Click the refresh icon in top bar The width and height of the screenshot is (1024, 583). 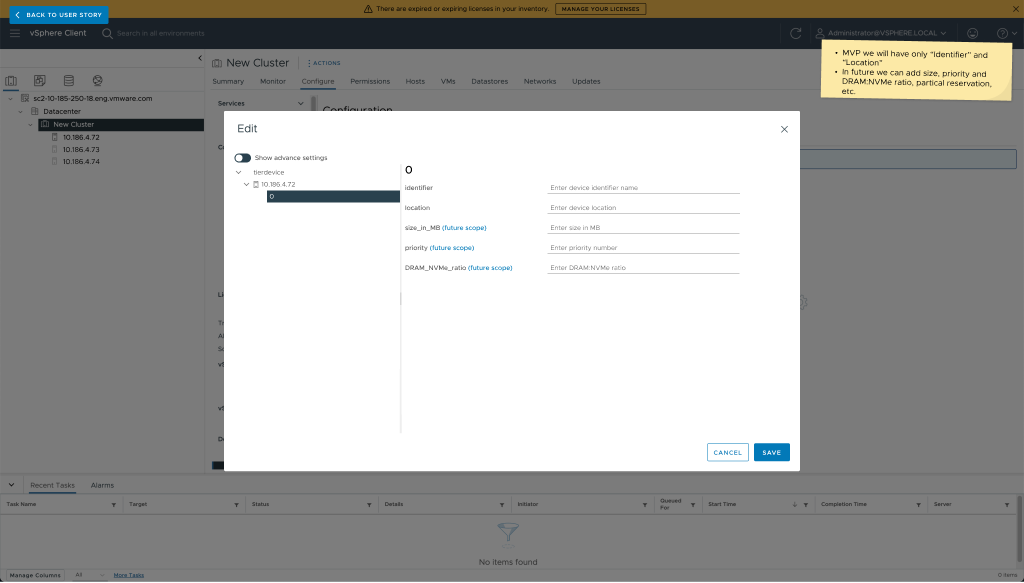[795, 33]
